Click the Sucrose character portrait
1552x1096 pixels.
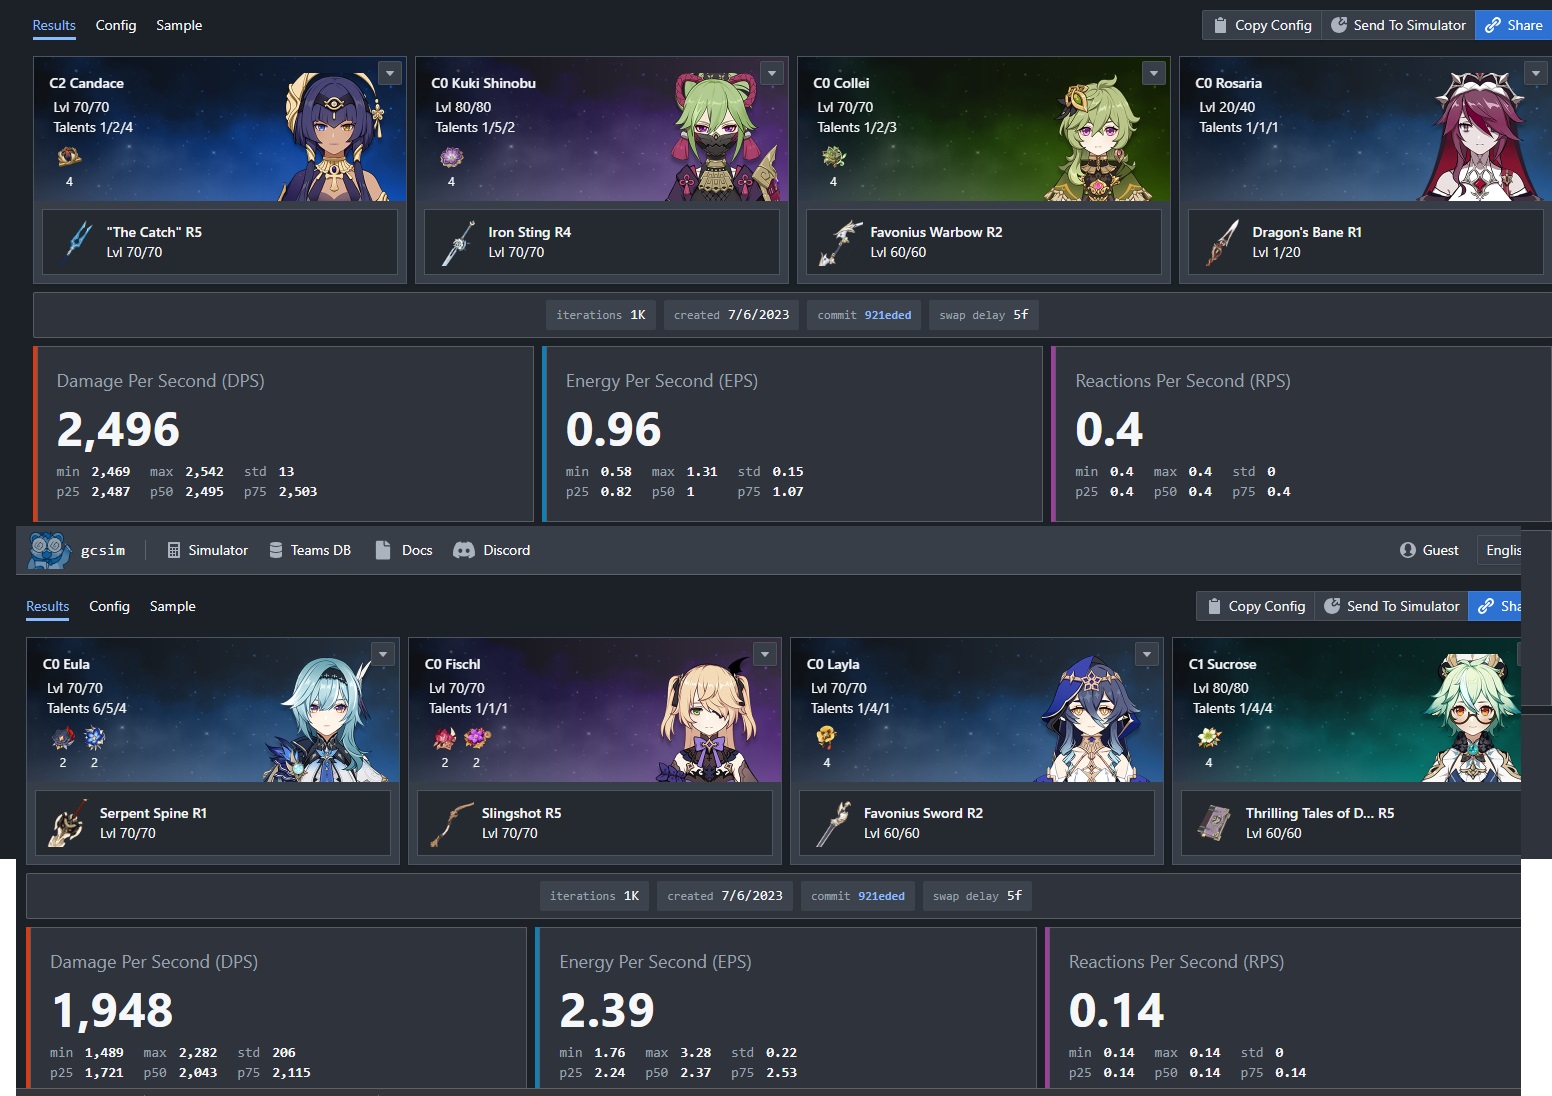pos(1473,718)
